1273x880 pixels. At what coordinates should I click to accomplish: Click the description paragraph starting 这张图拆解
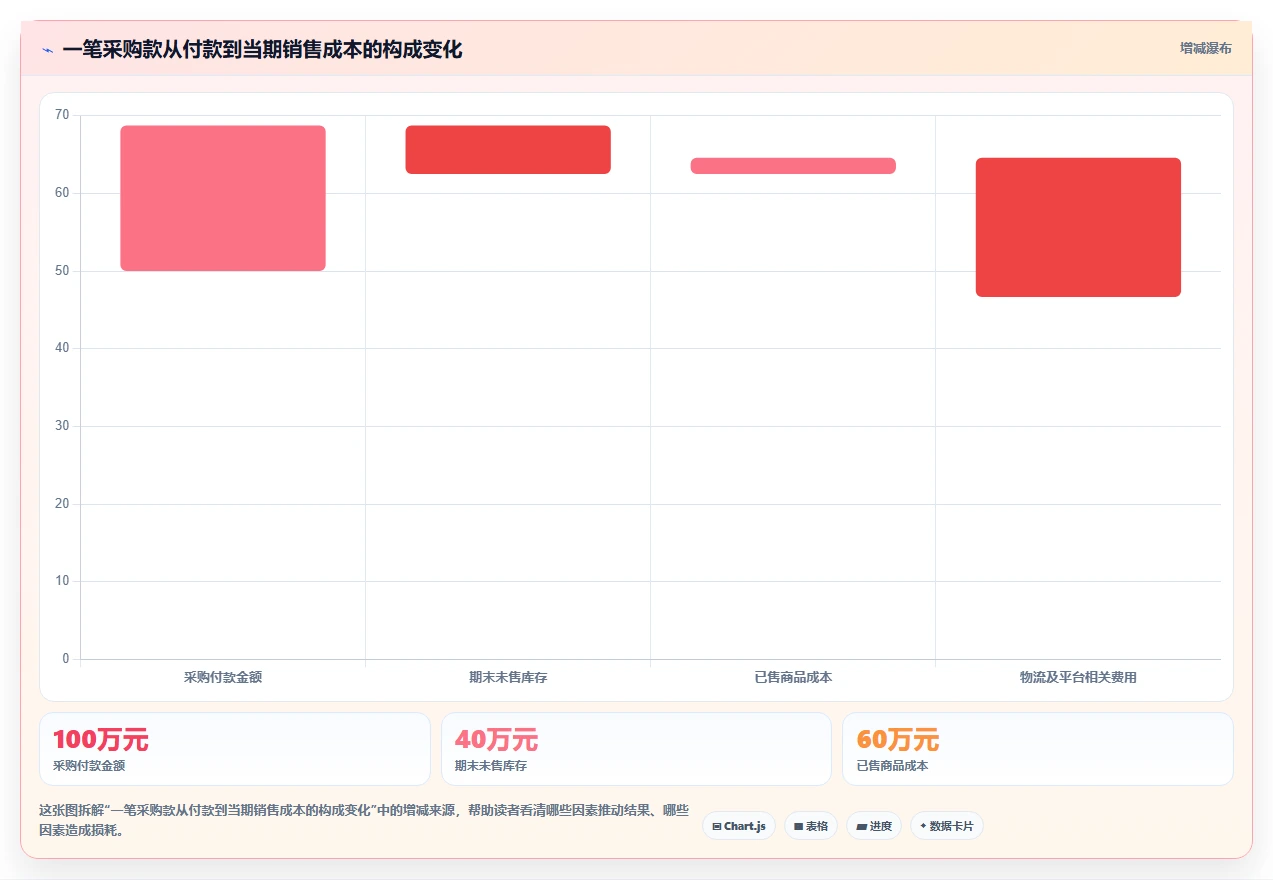click(x=364, y=820)
